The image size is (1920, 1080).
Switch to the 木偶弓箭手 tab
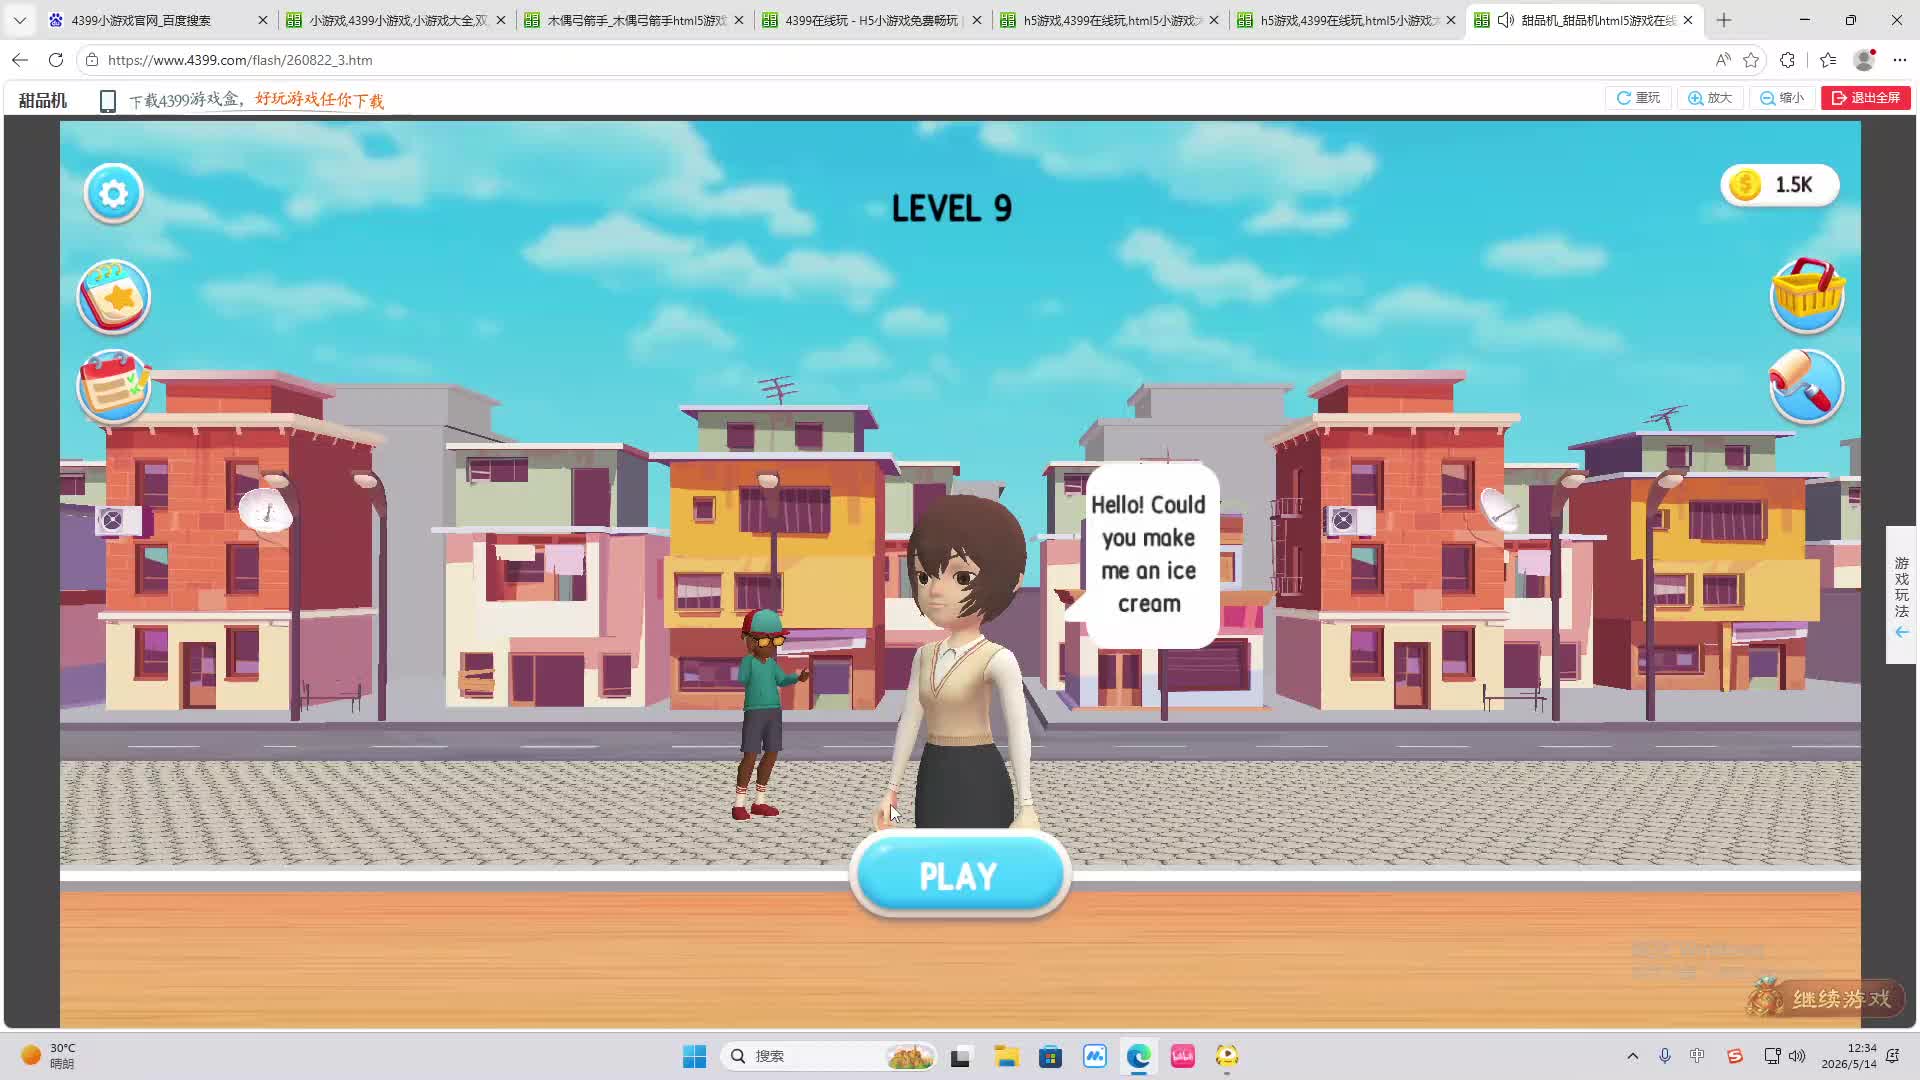634,20
